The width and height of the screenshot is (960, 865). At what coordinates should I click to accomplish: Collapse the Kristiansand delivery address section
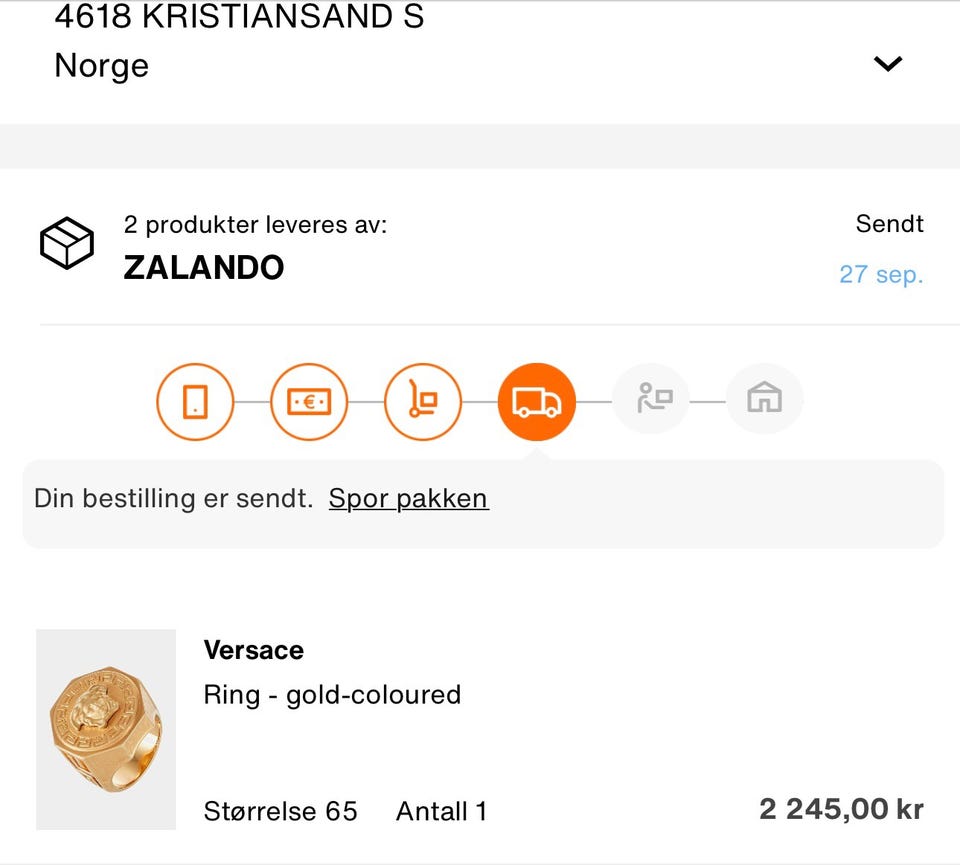[887, 63]
